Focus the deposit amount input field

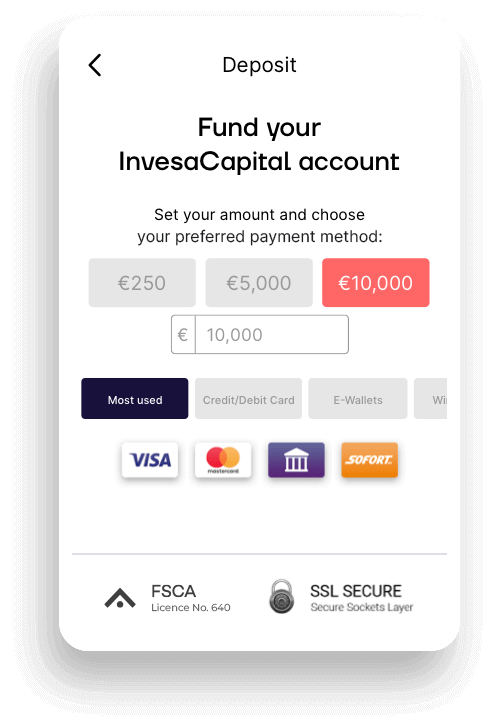pos(272,334)
